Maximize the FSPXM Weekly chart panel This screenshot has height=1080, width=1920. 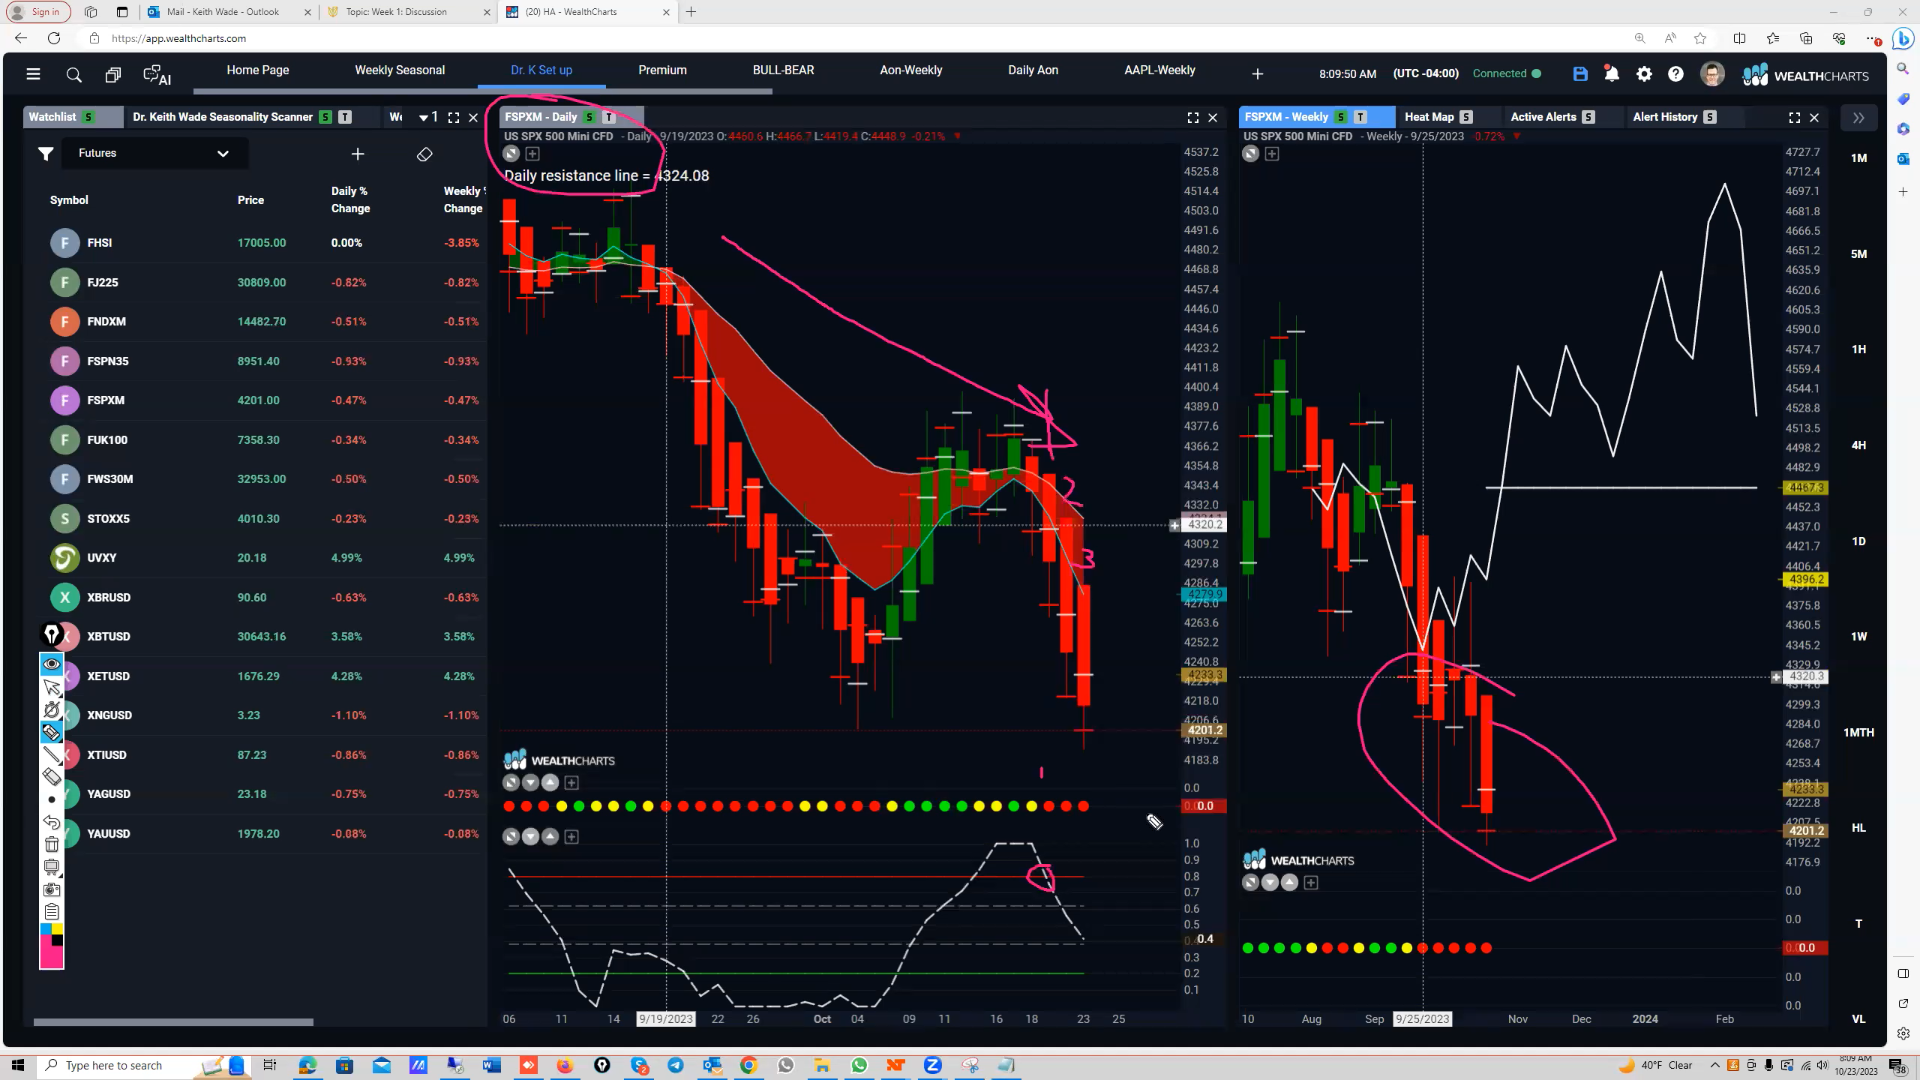(x=1794, y=118)
